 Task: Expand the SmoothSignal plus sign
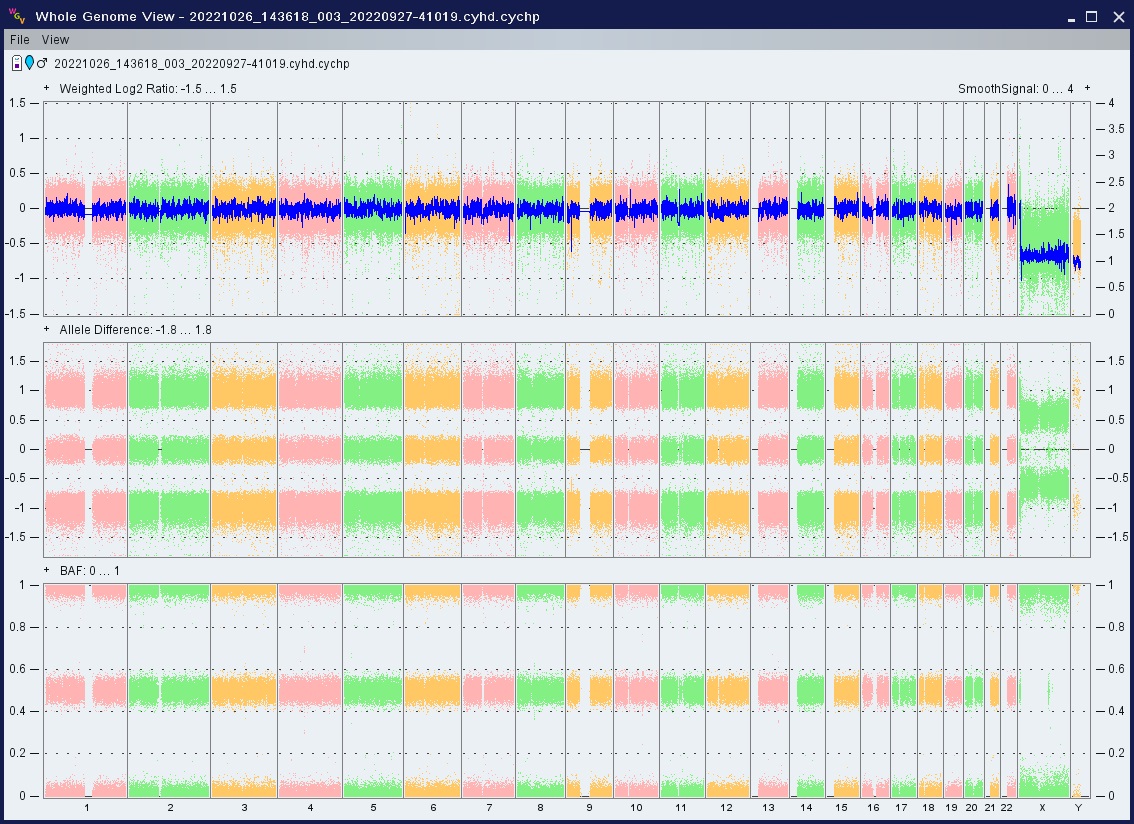click(1087, 88)
